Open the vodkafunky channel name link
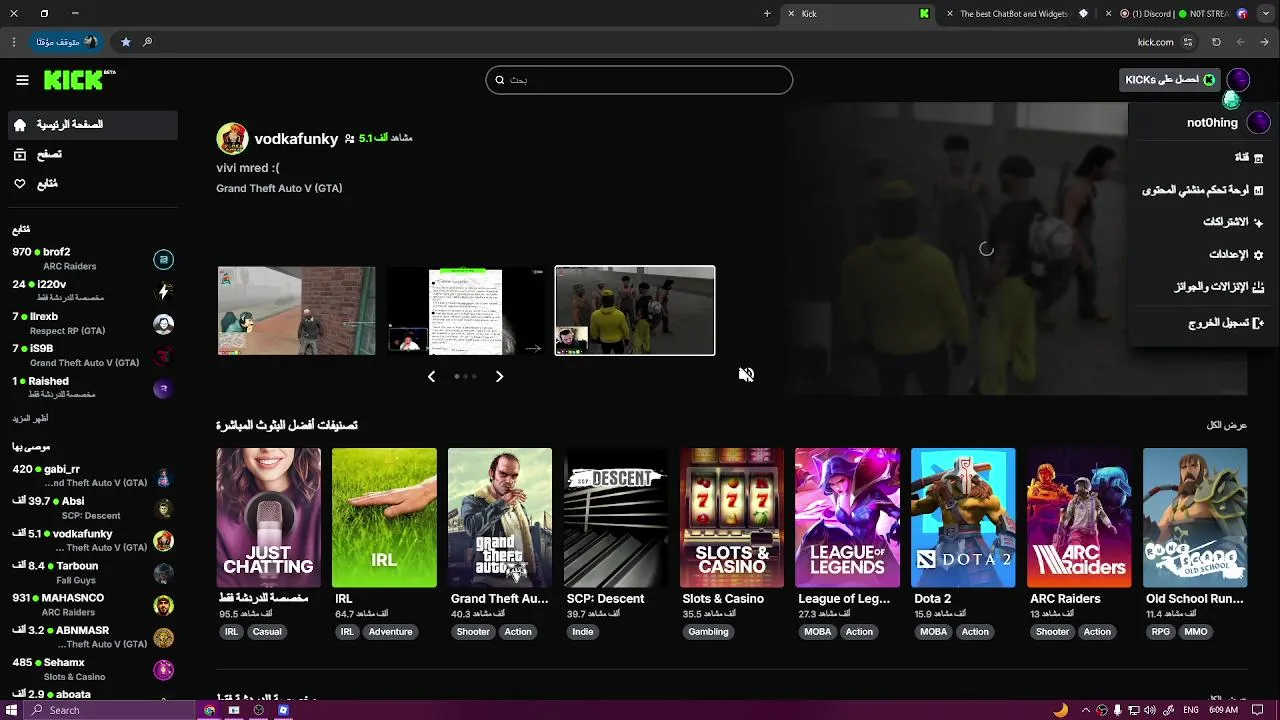 (x=296, y=139)
